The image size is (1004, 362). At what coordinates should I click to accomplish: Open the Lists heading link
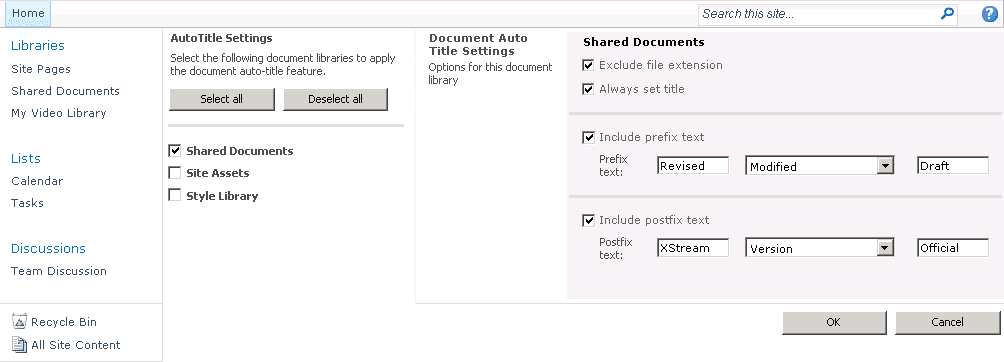click(26, 158)
